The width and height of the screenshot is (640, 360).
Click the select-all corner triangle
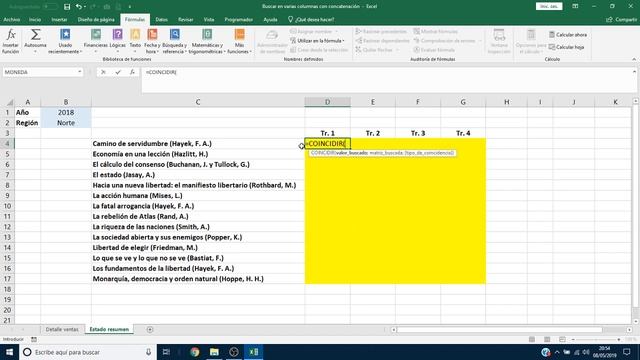9,102
